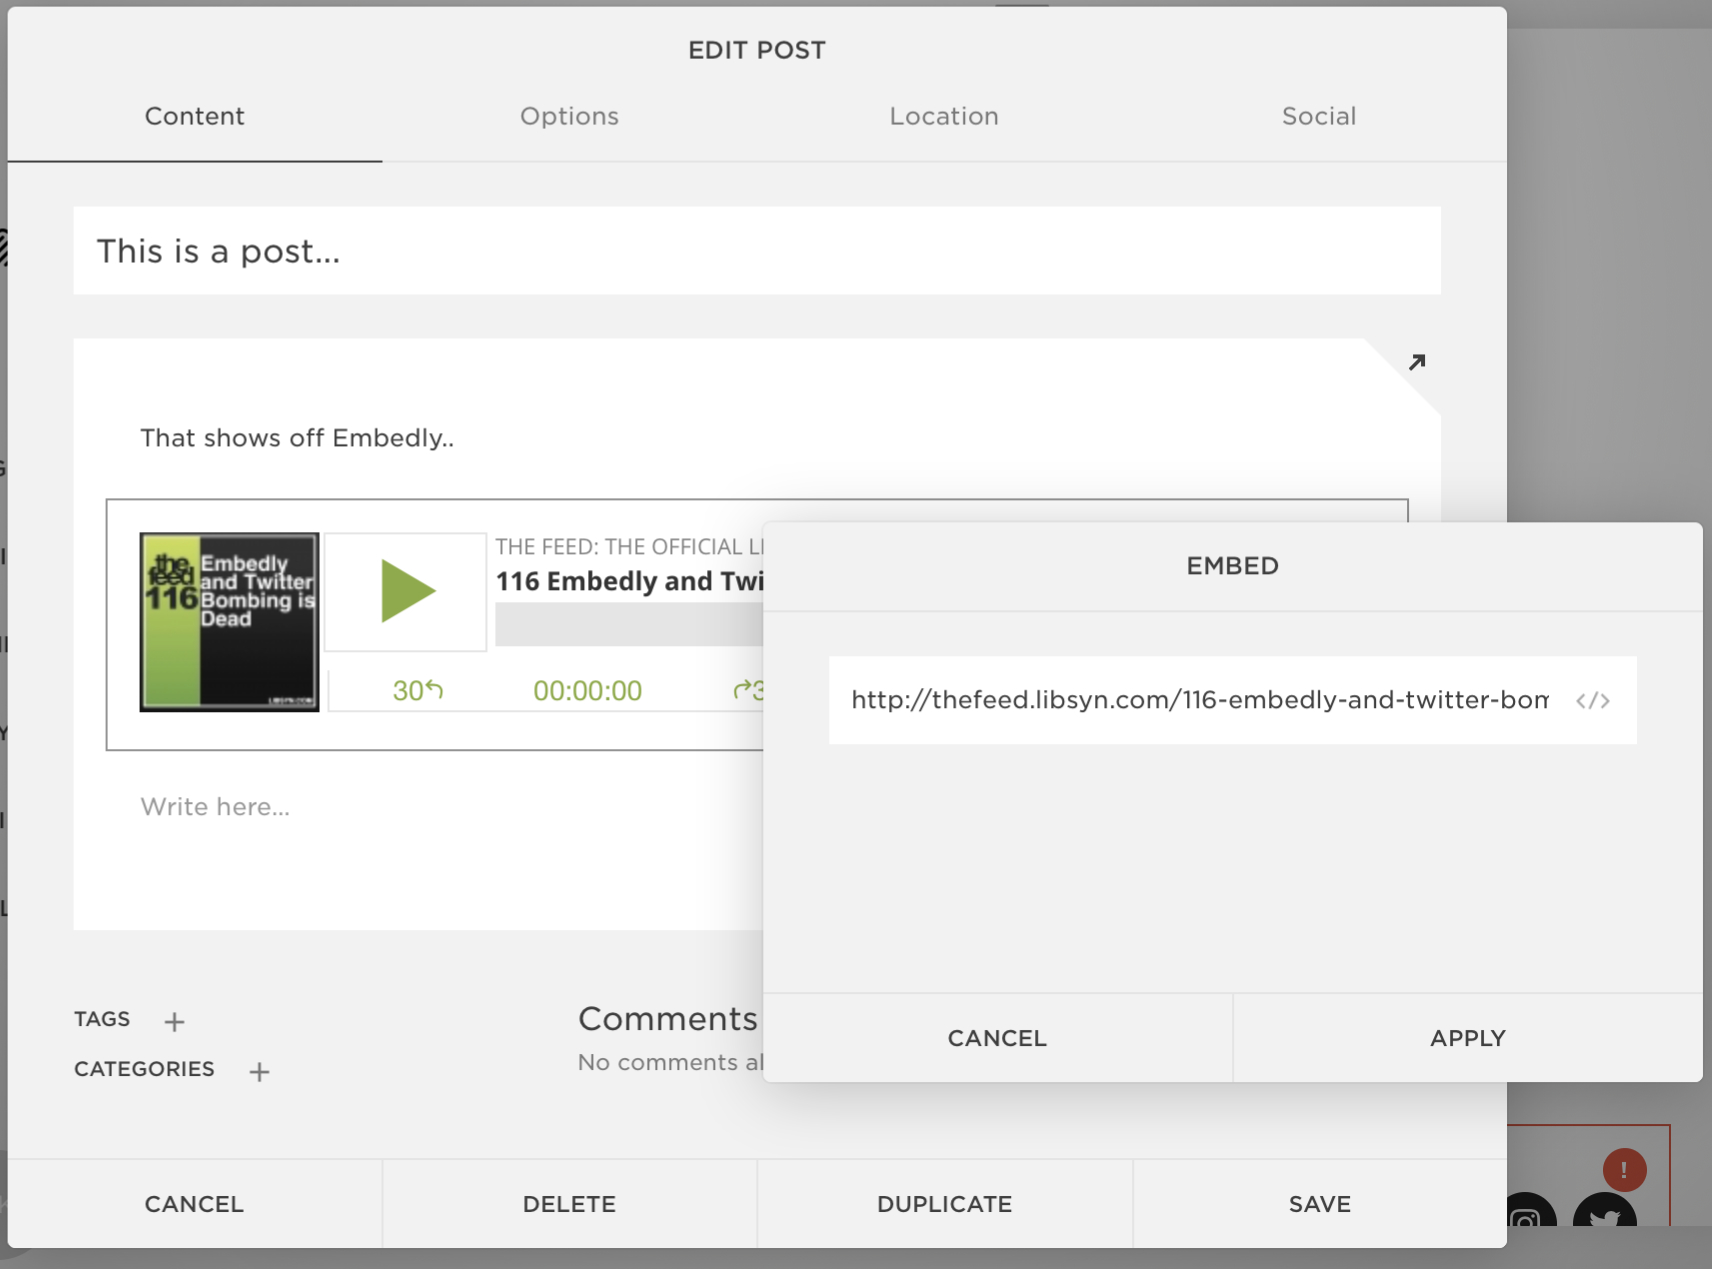Click the embed URL input field

click(1199, 700)
